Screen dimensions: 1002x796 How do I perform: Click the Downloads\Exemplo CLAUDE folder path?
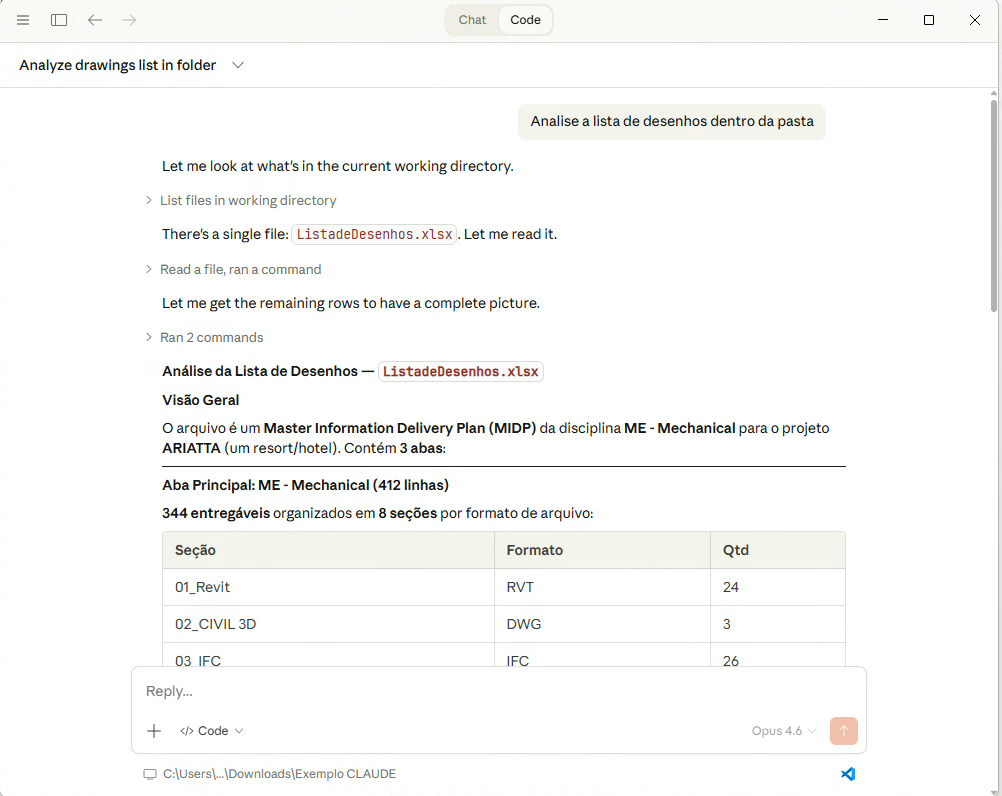[279, 774]
